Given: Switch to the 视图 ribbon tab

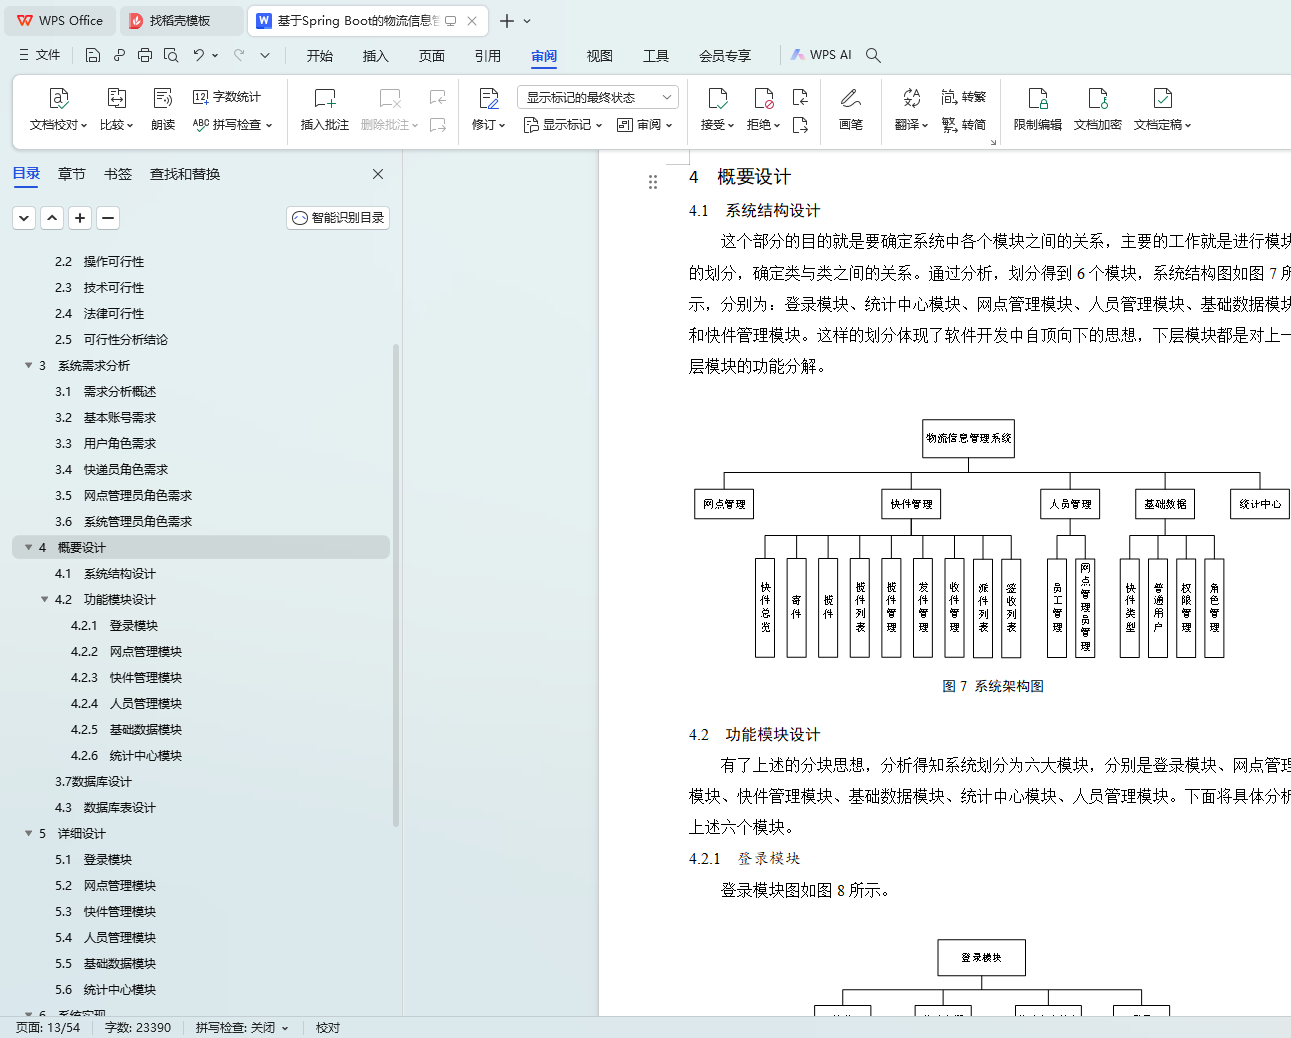Looking at the screenshot, I should 600,56.
